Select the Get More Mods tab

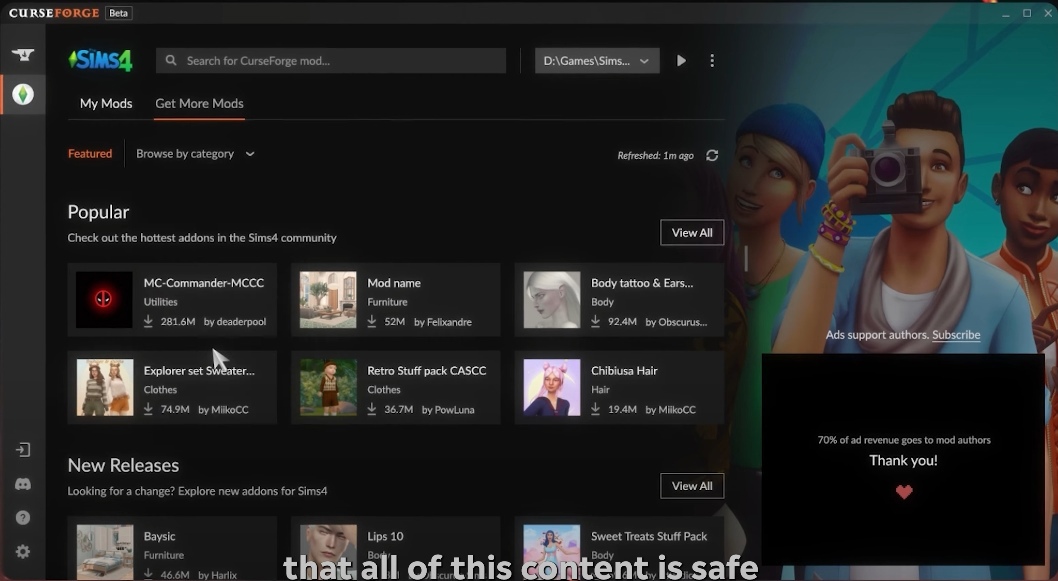[x=199, y=104]
